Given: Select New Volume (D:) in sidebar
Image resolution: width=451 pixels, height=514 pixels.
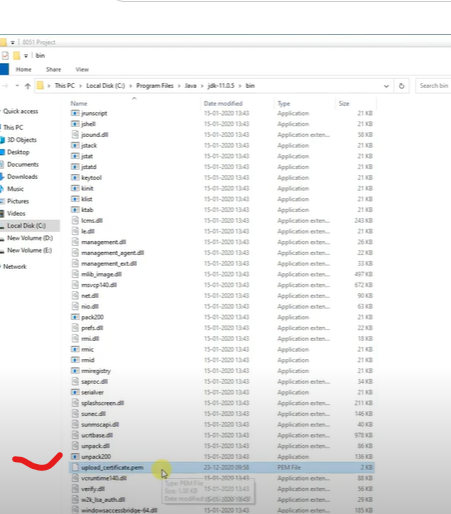Looking at the screenshot, I should point(30,238).
